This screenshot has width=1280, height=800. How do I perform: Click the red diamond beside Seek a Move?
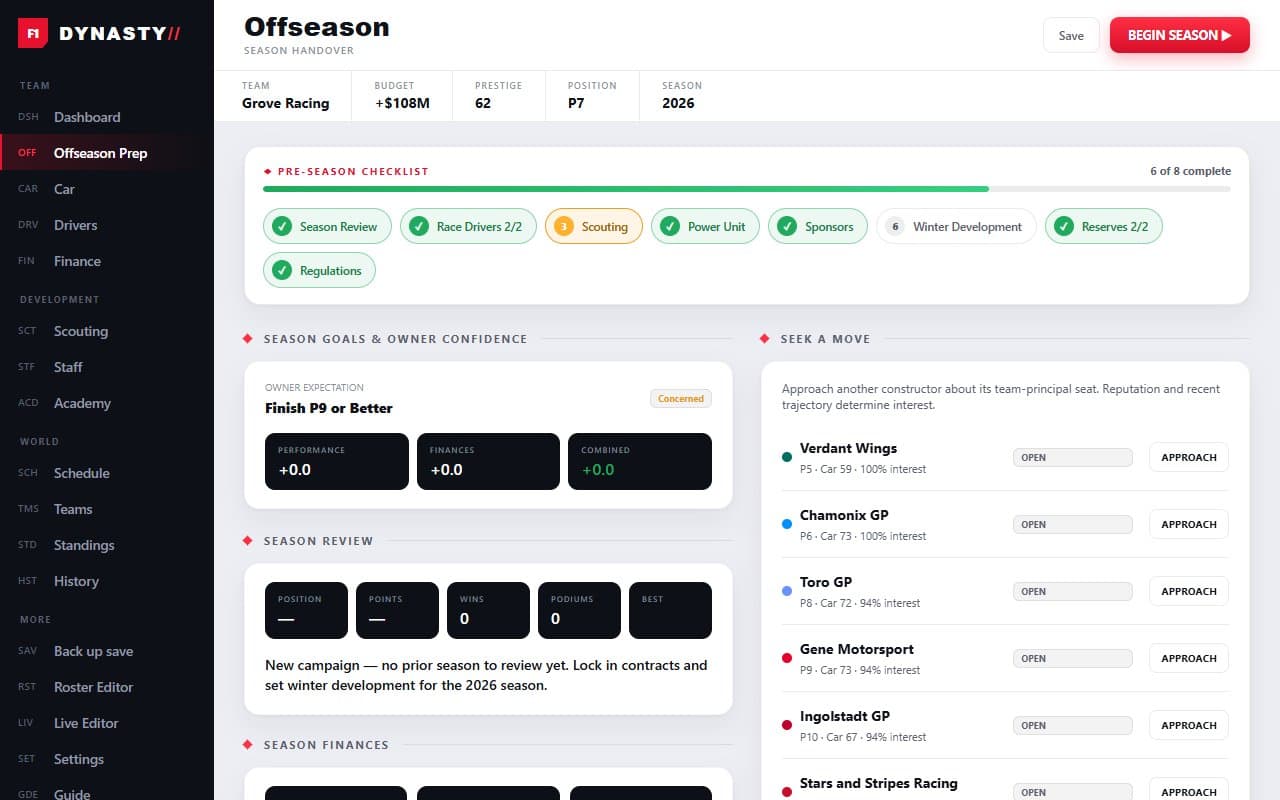(x=765, y=339)
